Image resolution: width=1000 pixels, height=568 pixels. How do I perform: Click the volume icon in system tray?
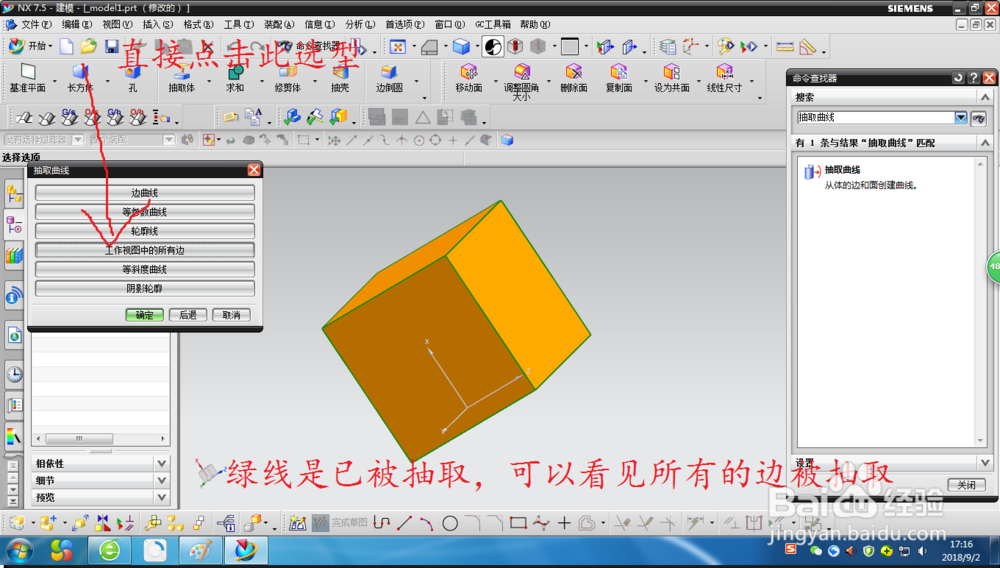922,551
